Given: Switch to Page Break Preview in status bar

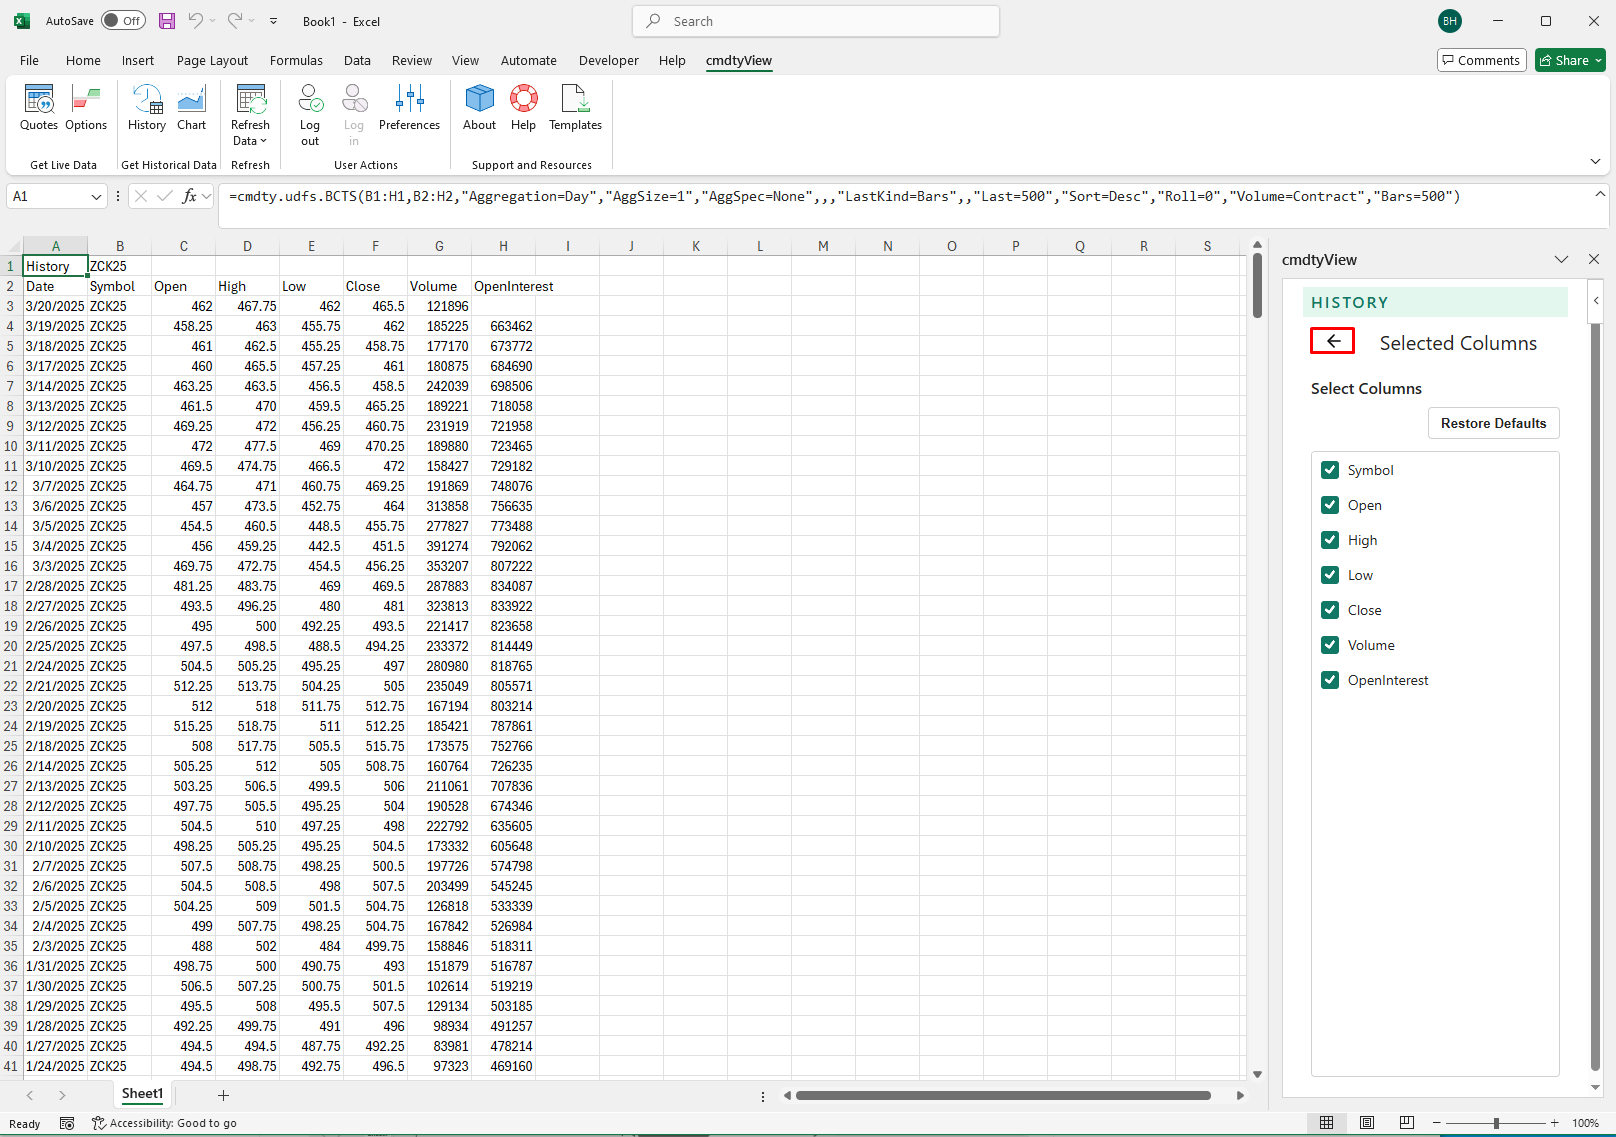Looking at the screenshot, I should pos(1406,1123).
